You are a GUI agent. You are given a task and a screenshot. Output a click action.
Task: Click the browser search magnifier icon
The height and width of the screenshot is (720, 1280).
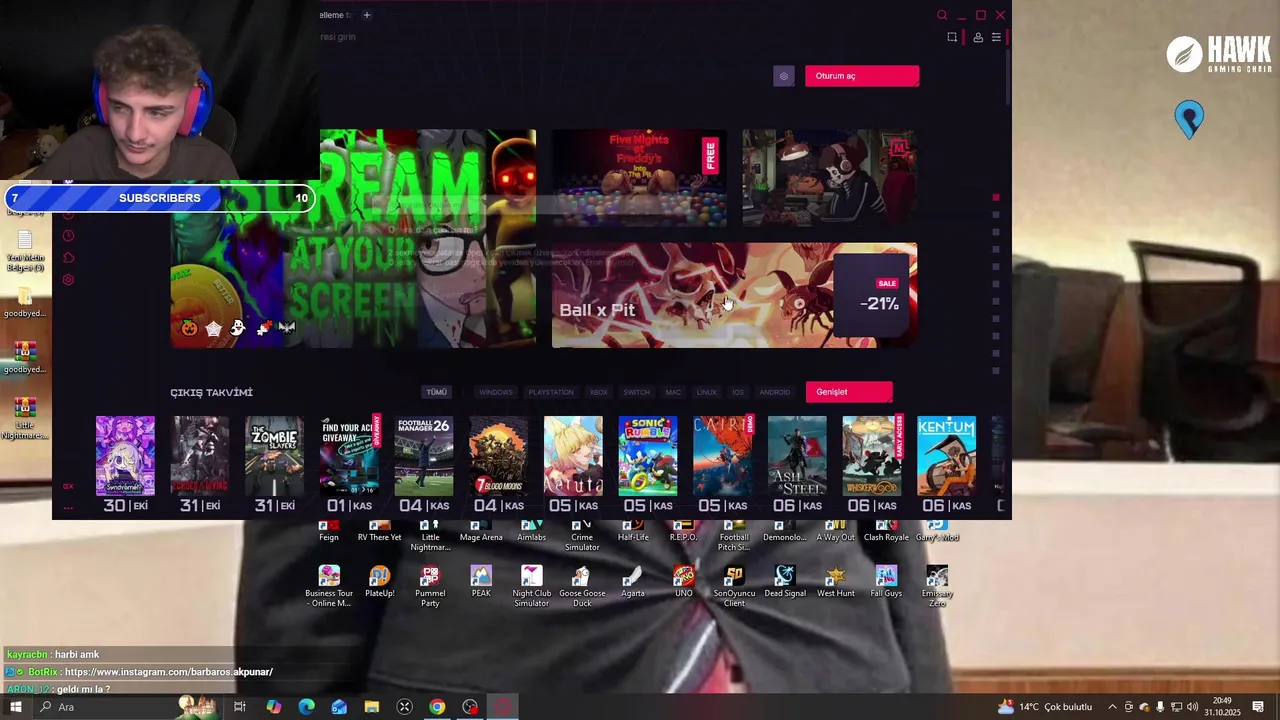(x=942, y=15)
